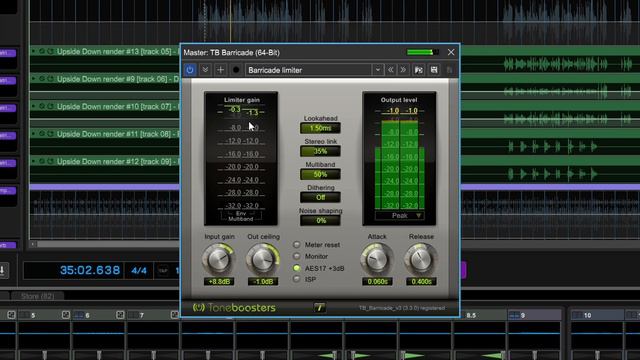This screenshot has width=640, height=360.
Task: Click the +8.8dB input gain value
Action: [x=219, y=282]
